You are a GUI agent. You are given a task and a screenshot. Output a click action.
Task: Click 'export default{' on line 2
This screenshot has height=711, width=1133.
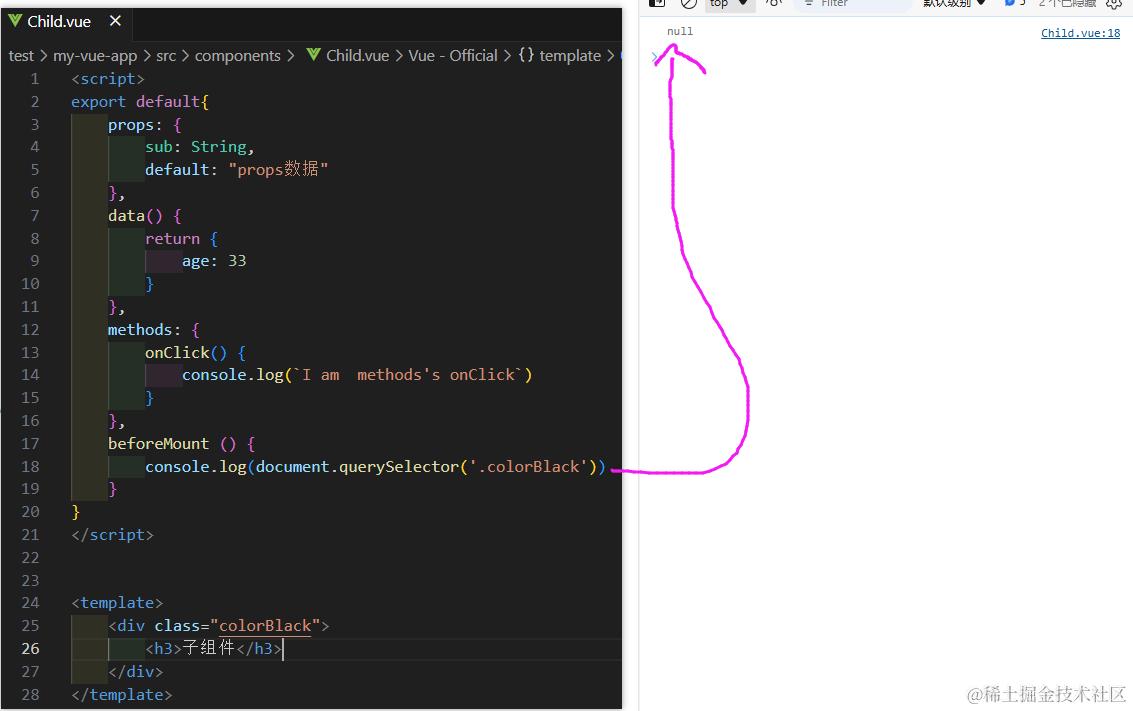click(x=139, y=102)
